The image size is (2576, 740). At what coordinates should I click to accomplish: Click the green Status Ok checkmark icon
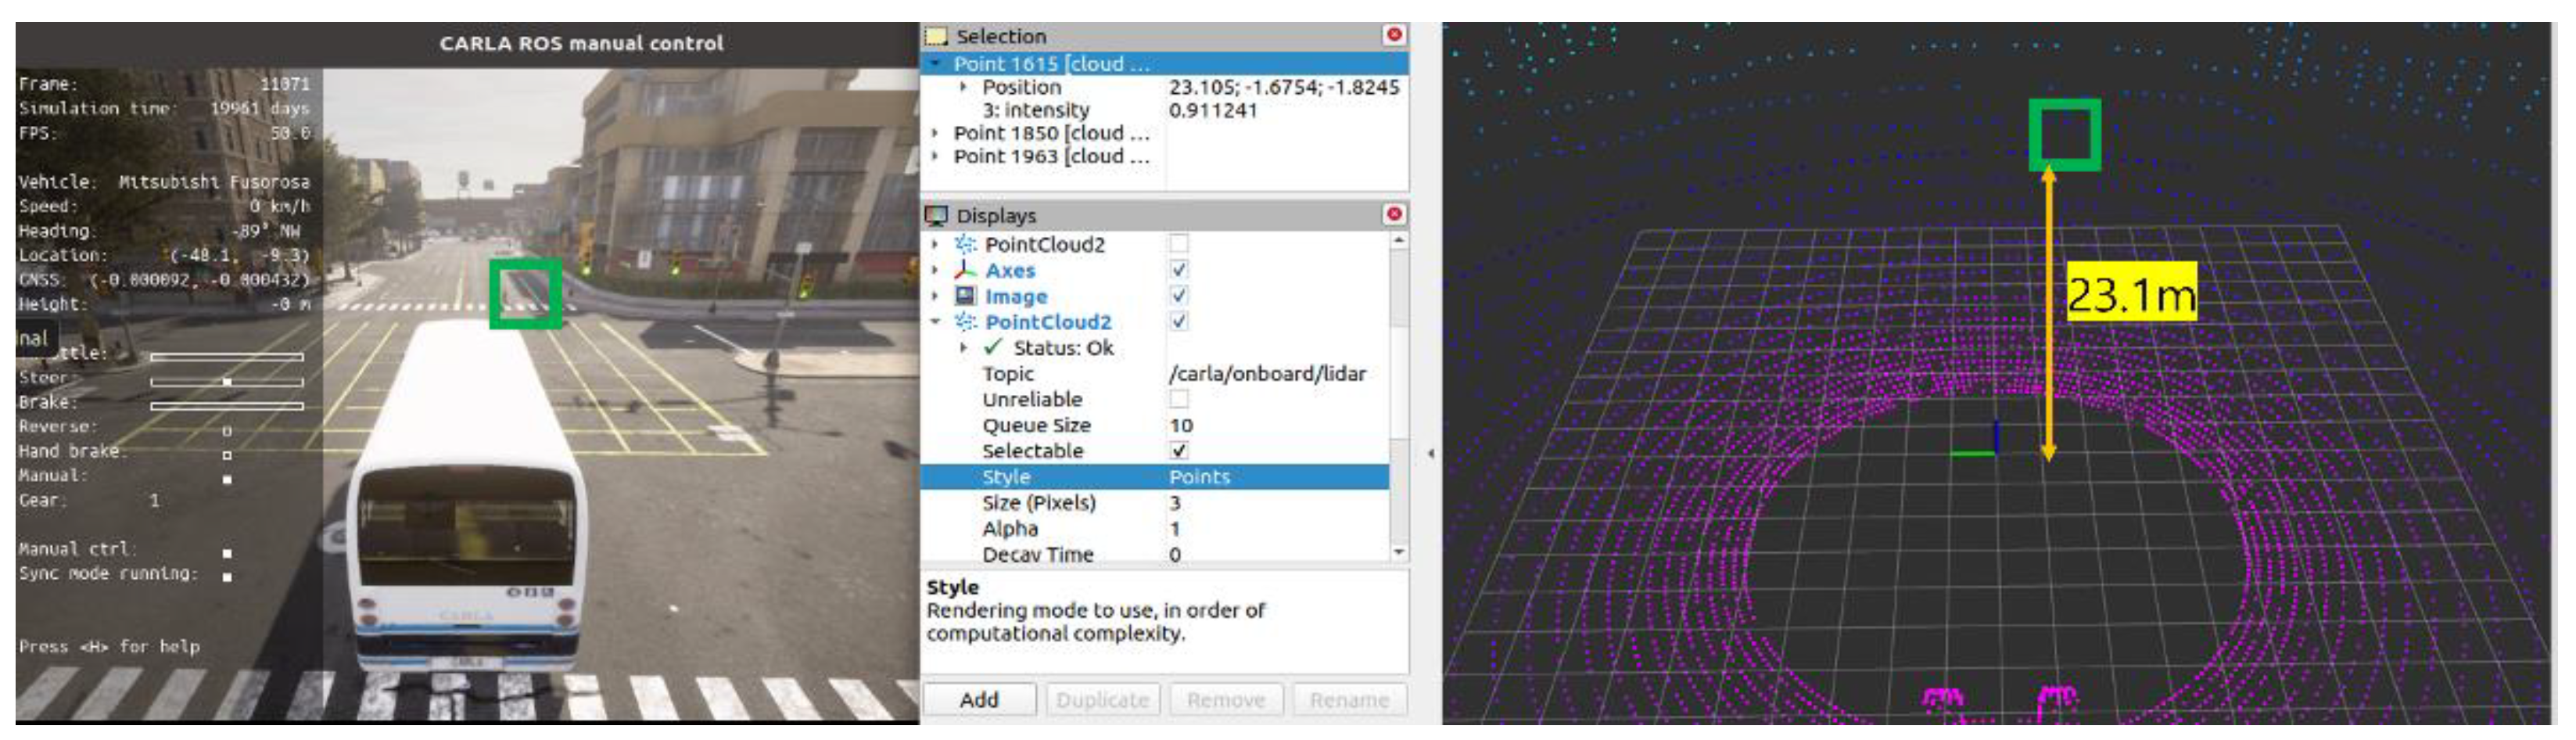[x=992, y=348]
